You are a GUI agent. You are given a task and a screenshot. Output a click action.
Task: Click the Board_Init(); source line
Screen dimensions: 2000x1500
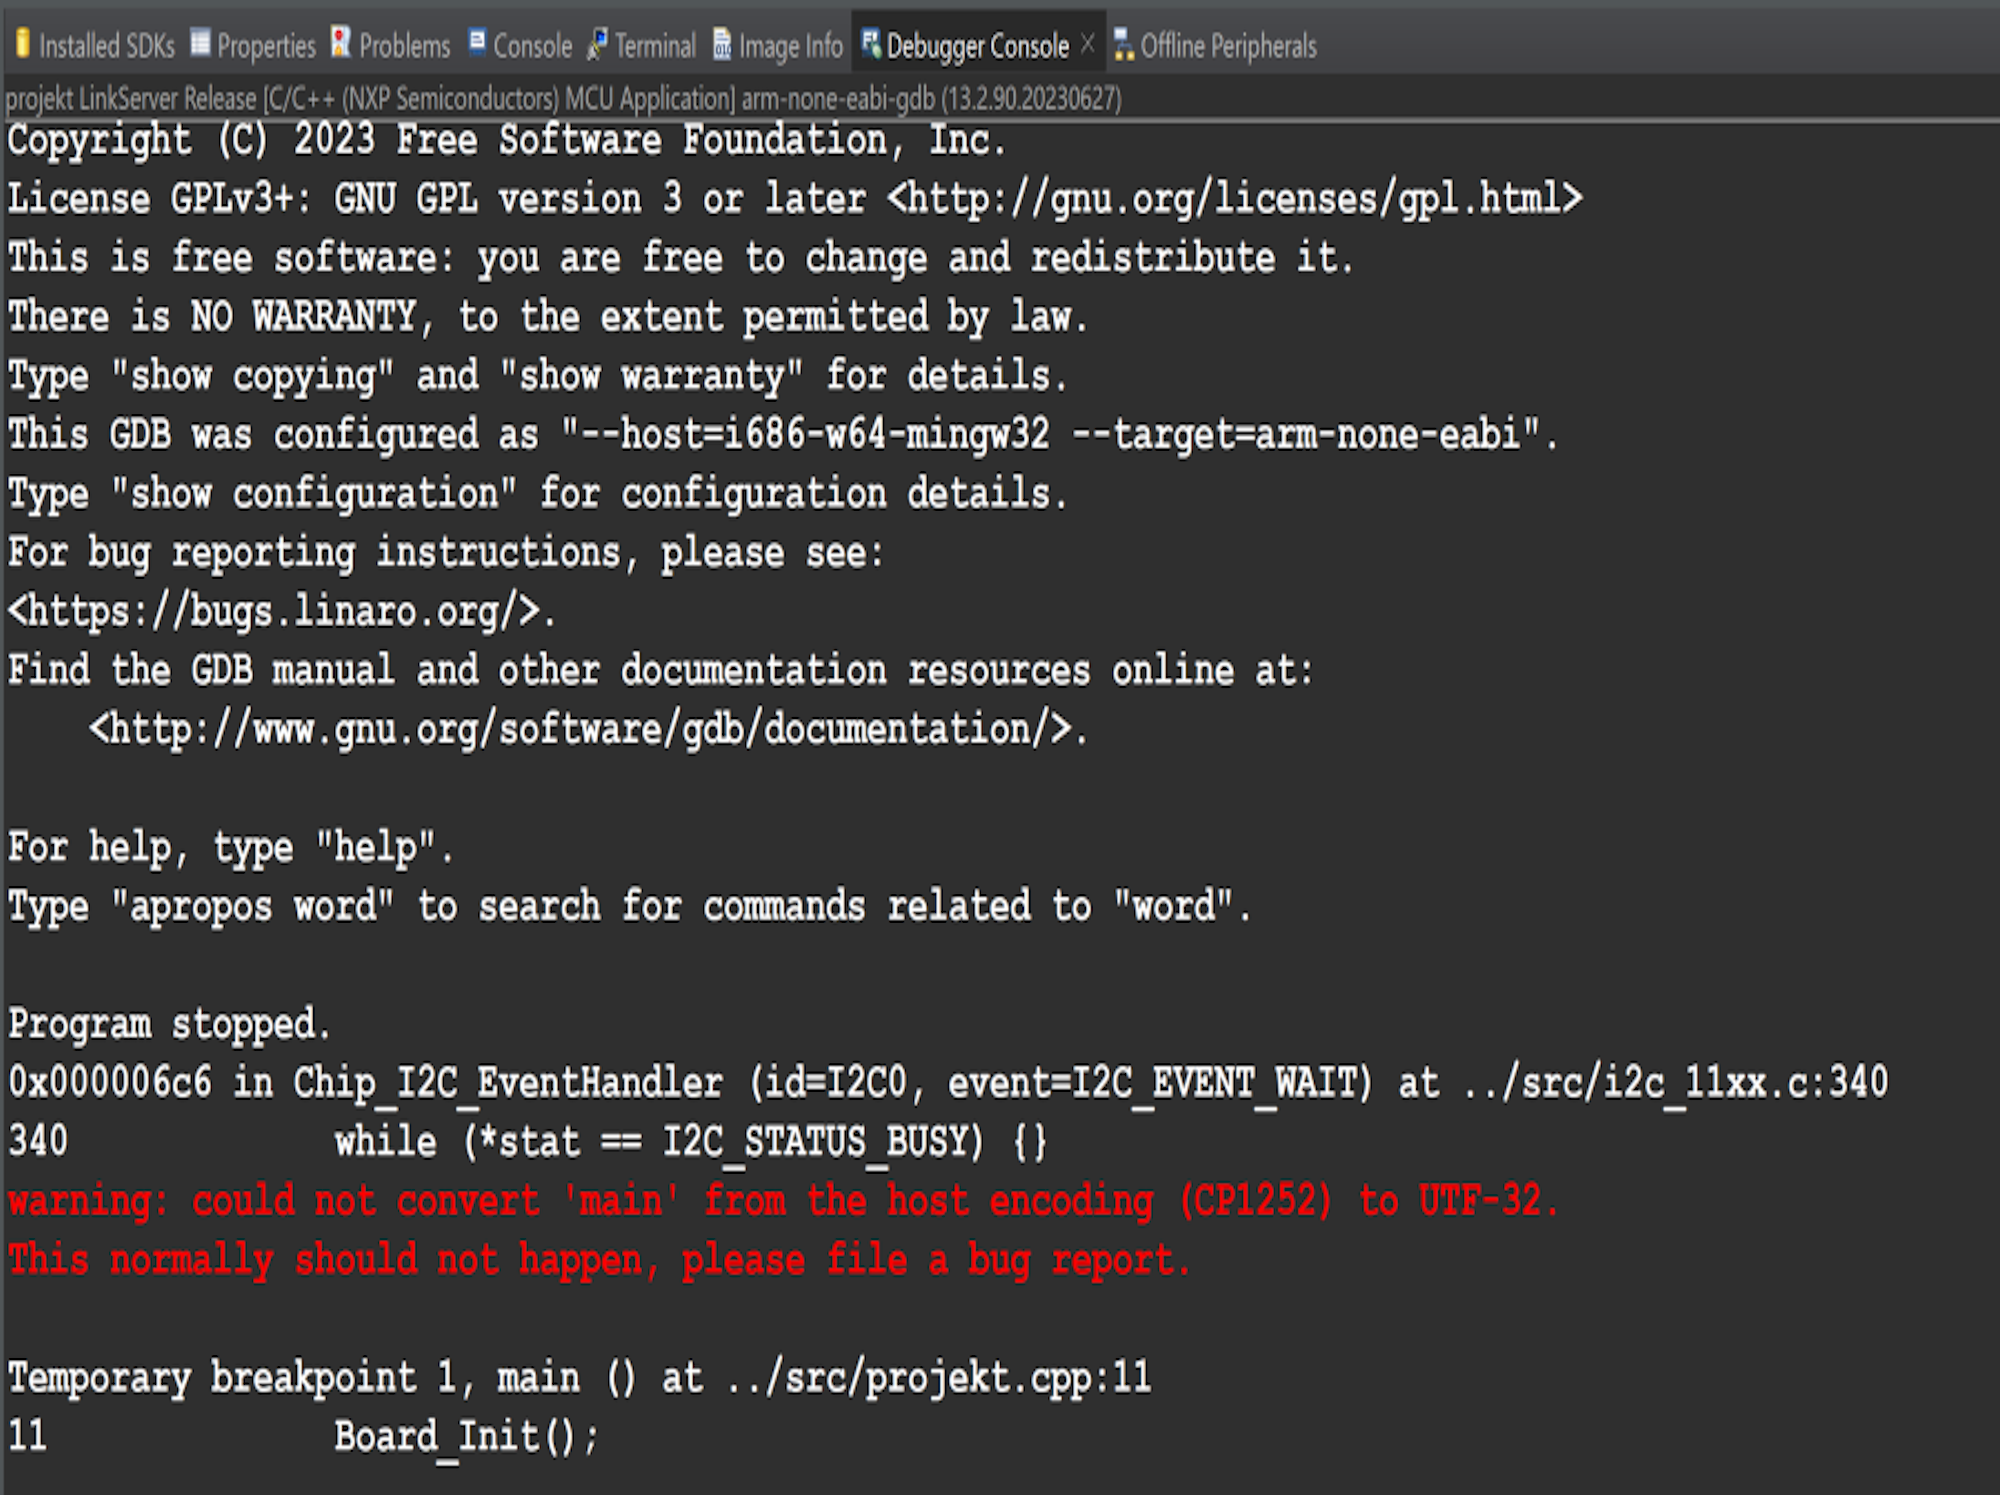[466, 1437]
